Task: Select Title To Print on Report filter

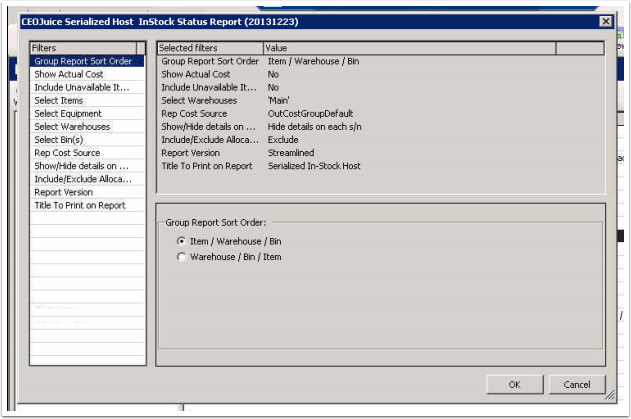Action: (87, 205)
